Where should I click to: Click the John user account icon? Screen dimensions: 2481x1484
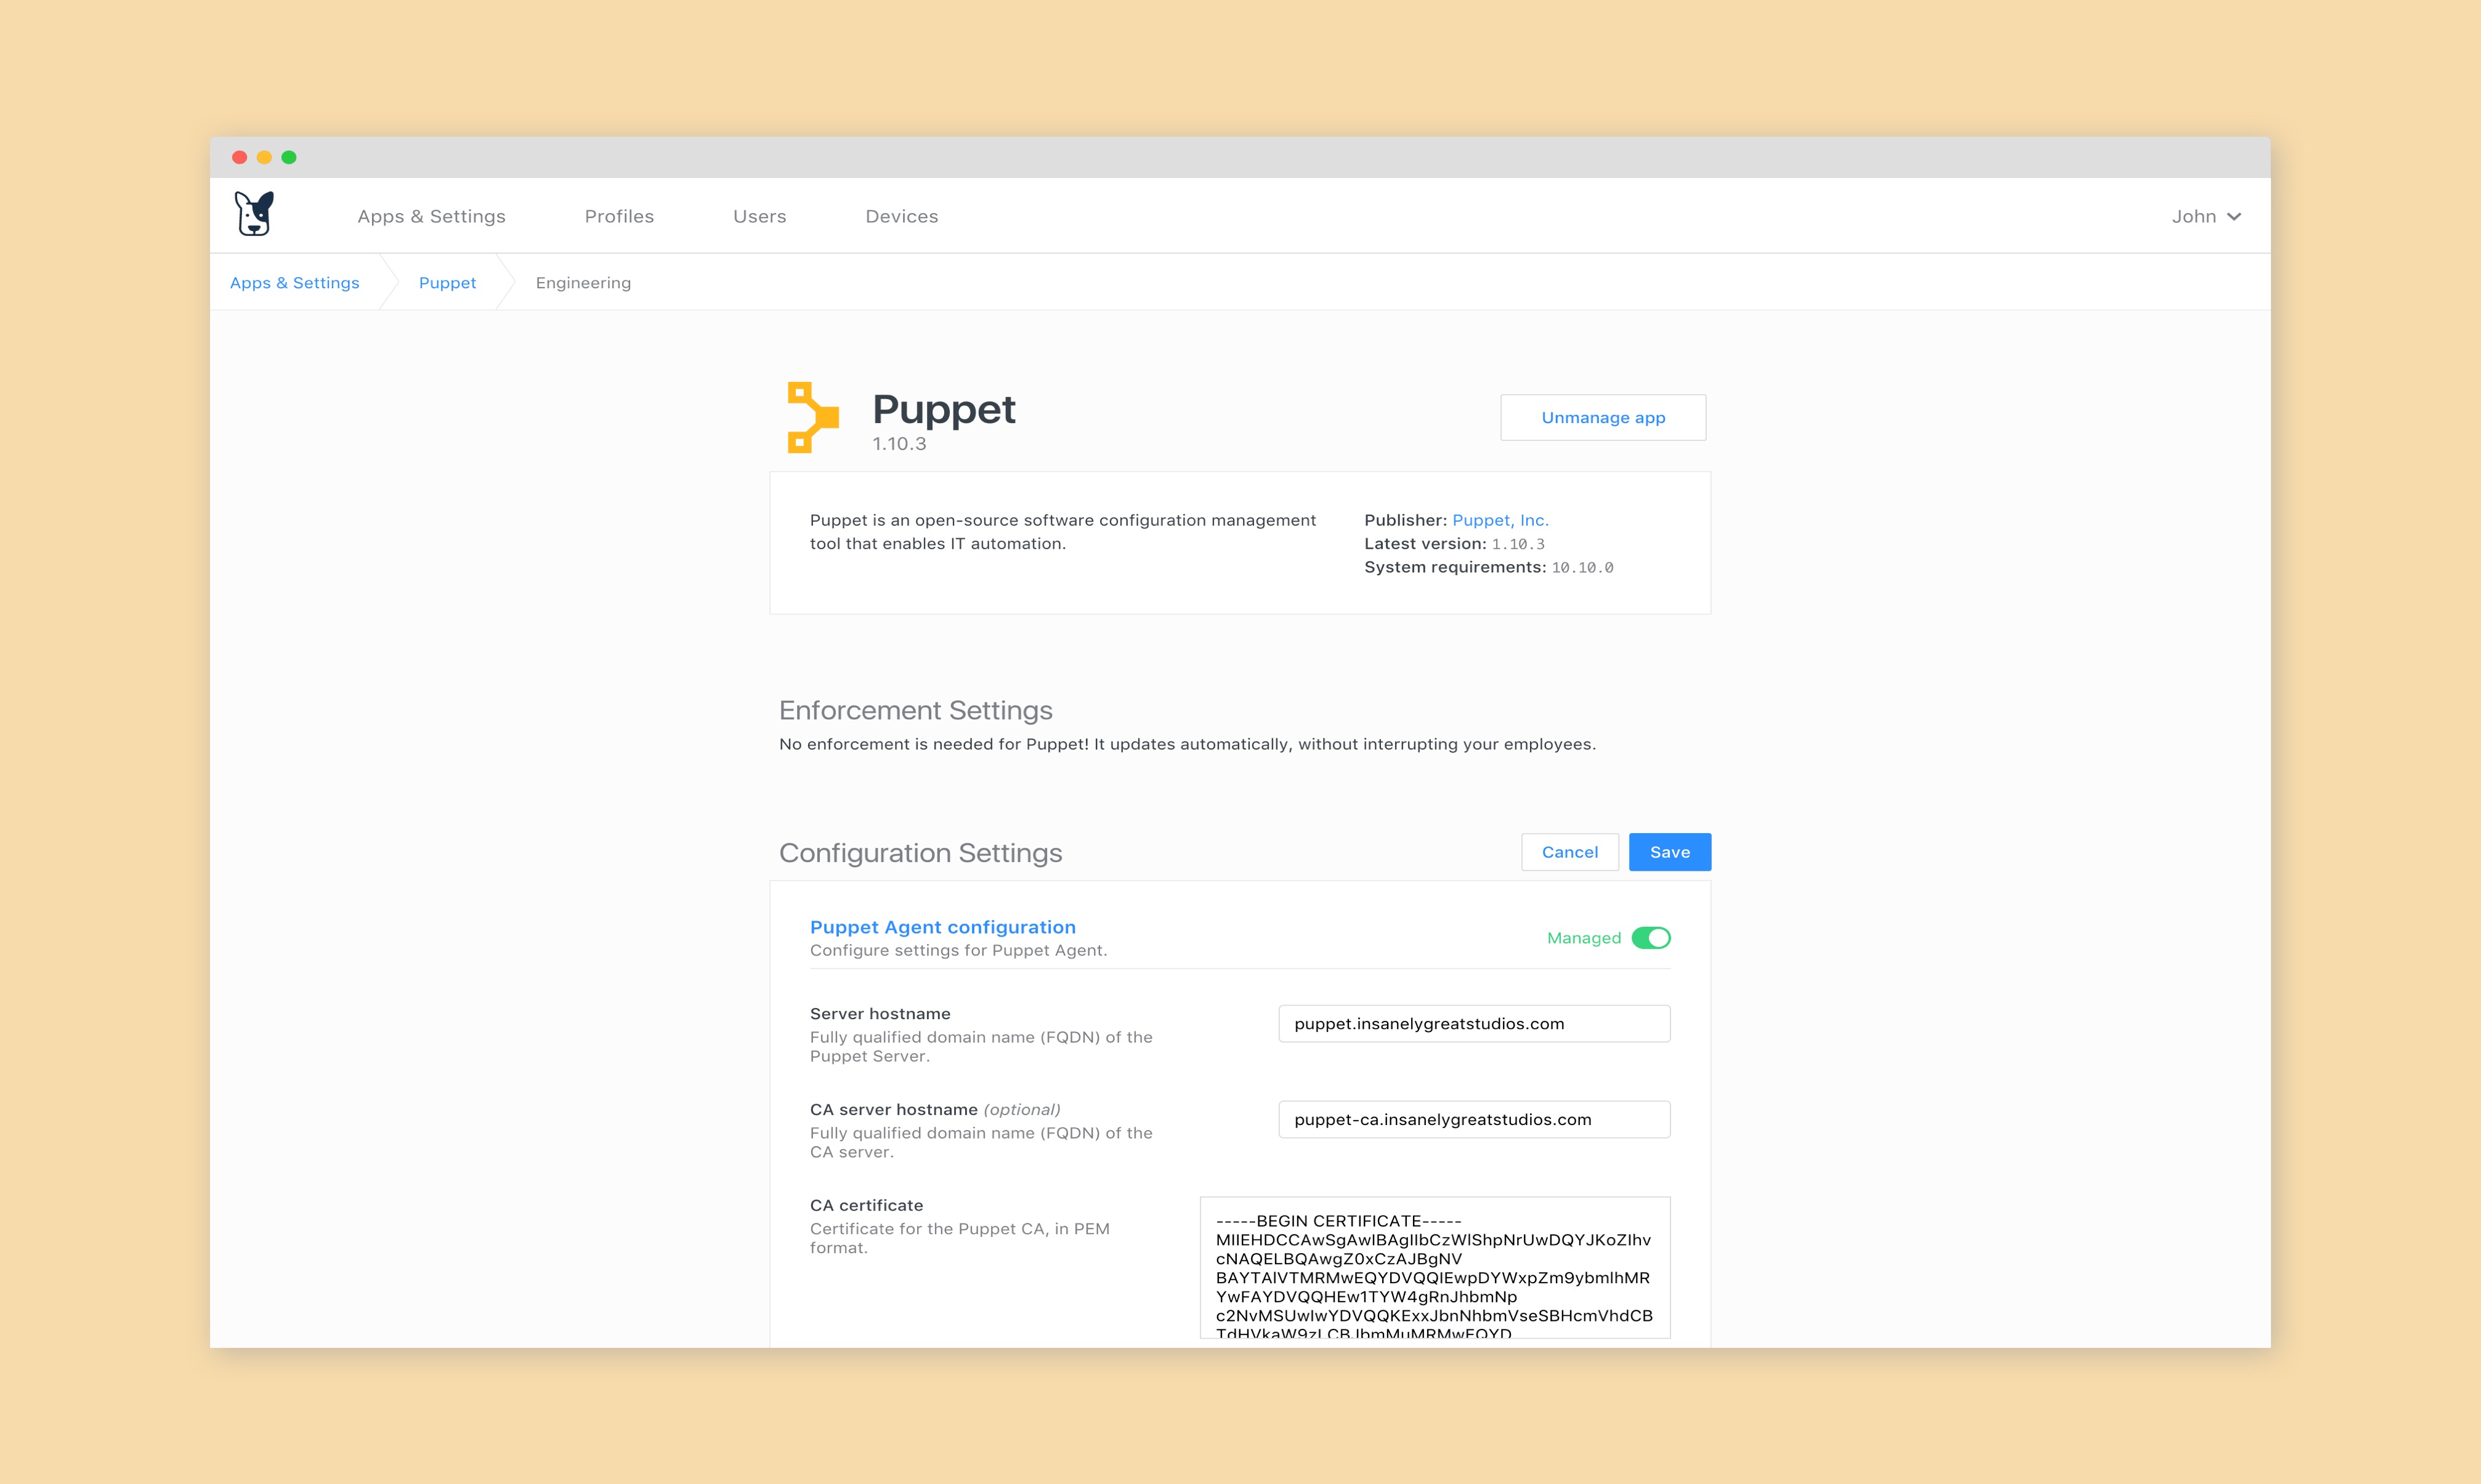coord(2204,216)
